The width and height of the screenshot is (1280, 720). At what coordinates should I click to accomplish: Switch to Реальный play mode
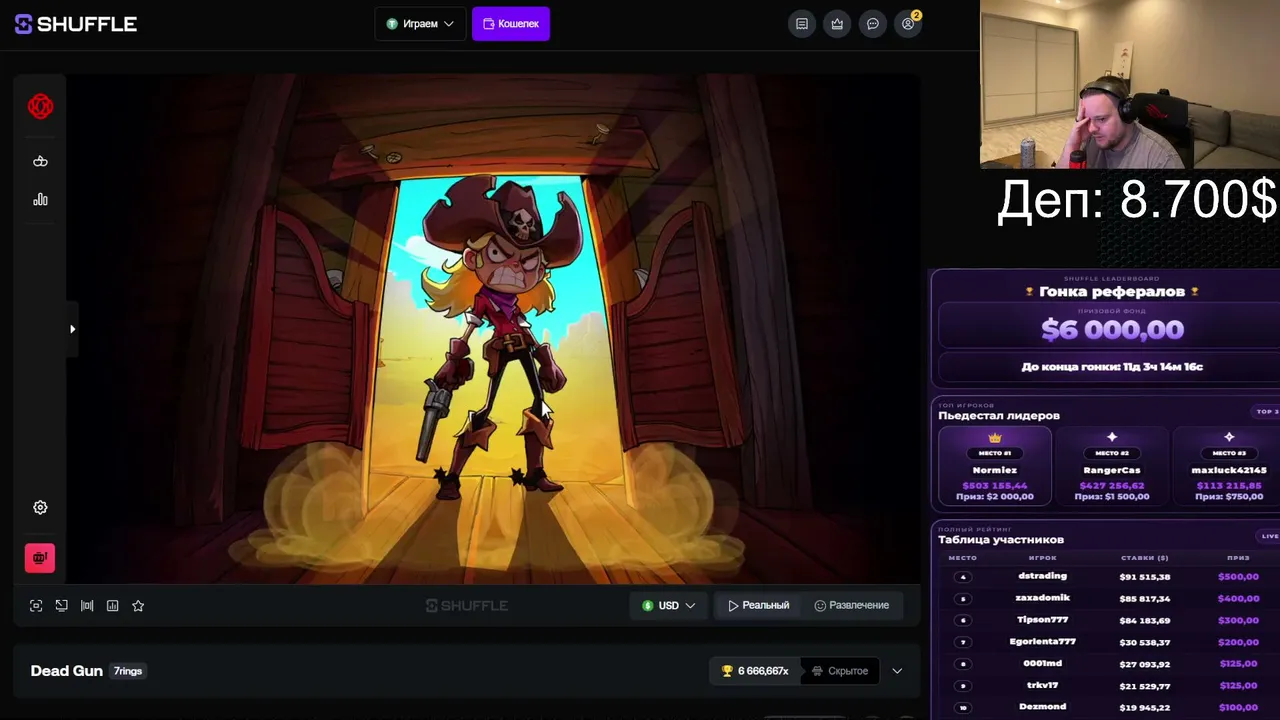click(x=758, y=605)
